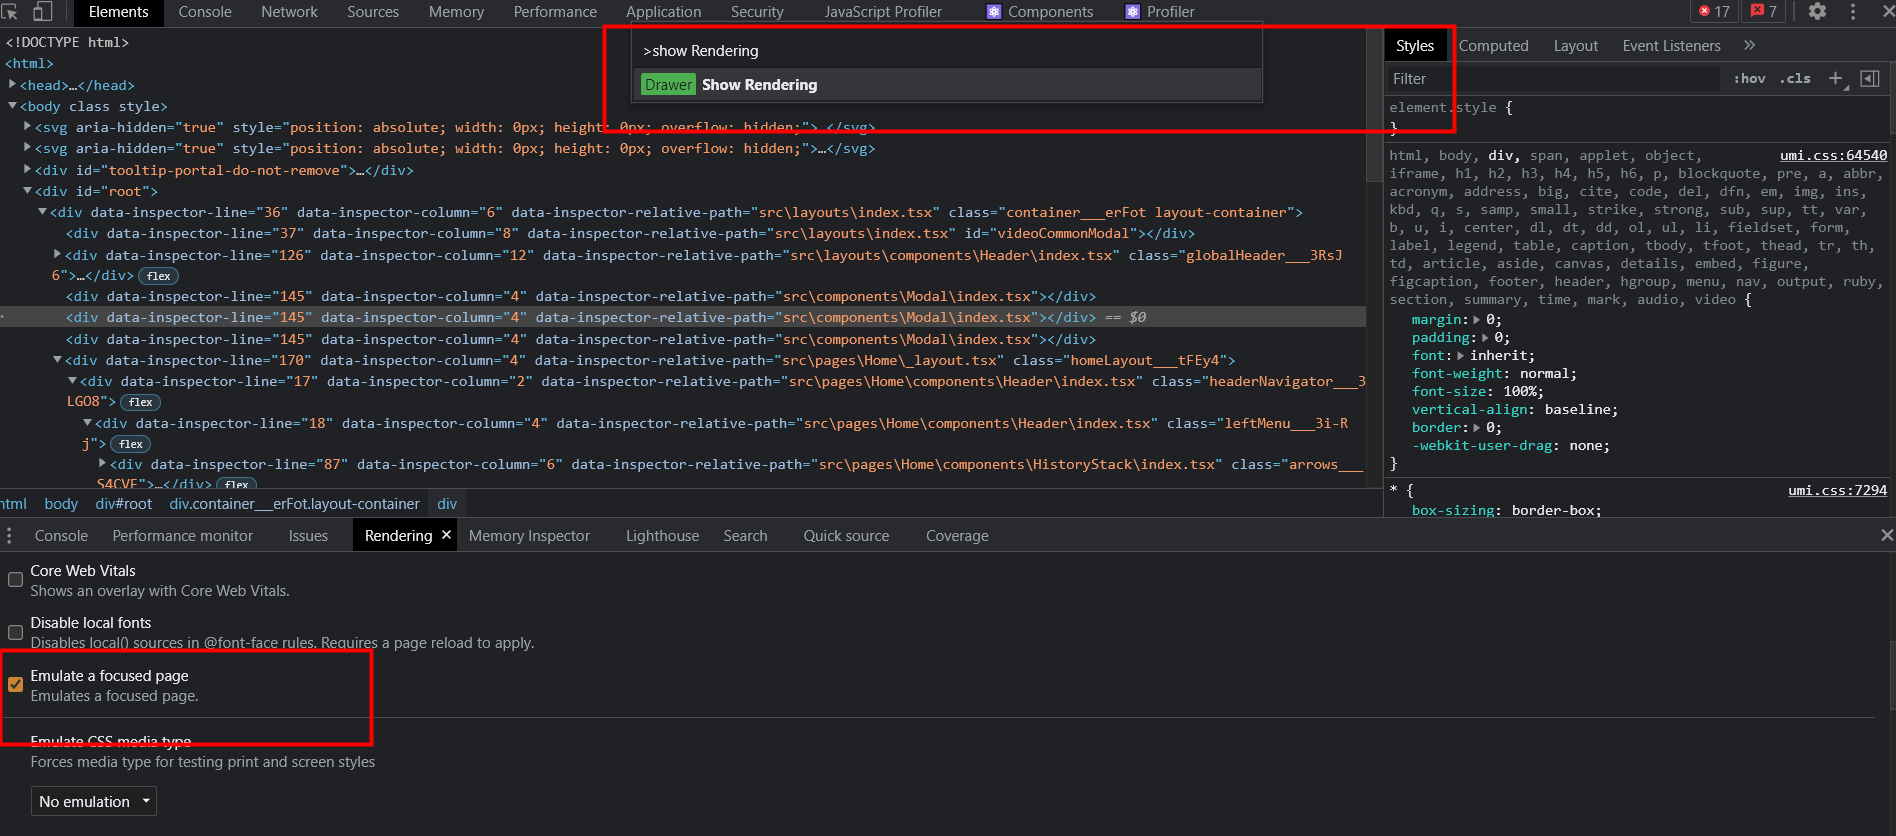Open the Performance tab

click(555, 12)
